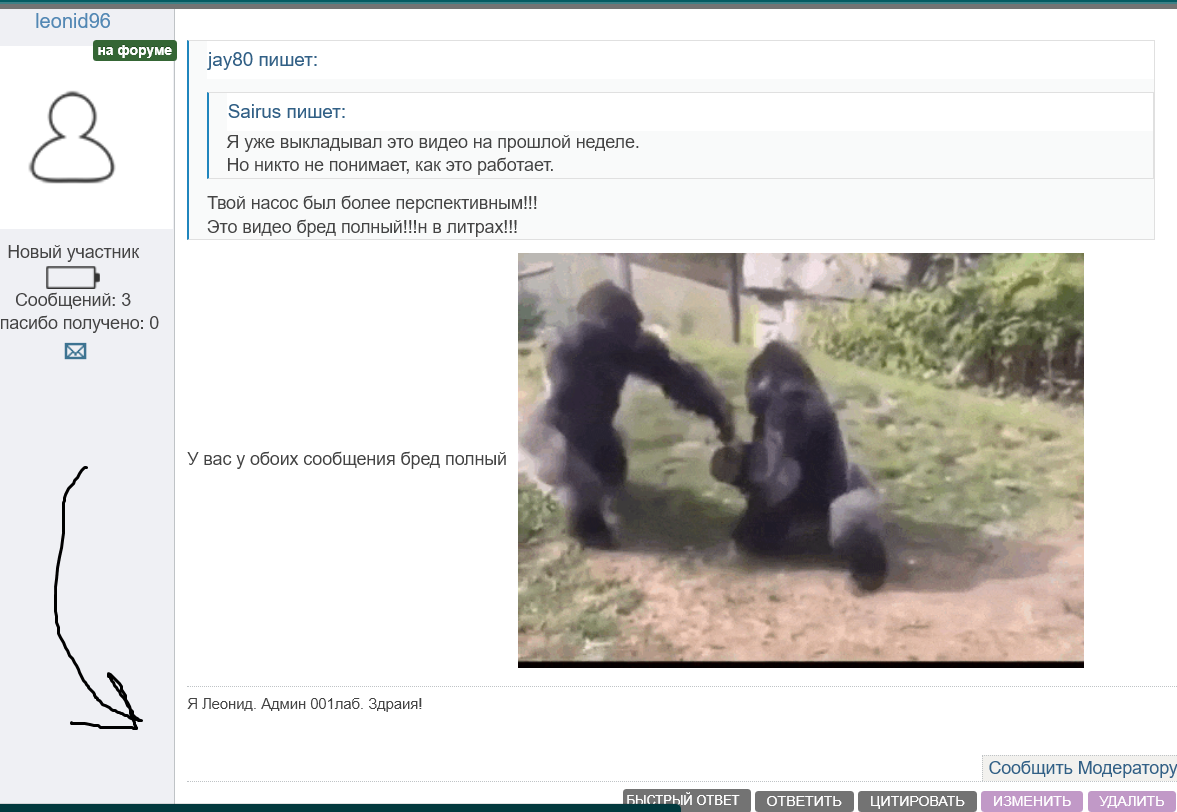The image size is (1177, 812).
Task: Click text 'У вас у обоих сообщения бред полный'
Action: [347, 459]
